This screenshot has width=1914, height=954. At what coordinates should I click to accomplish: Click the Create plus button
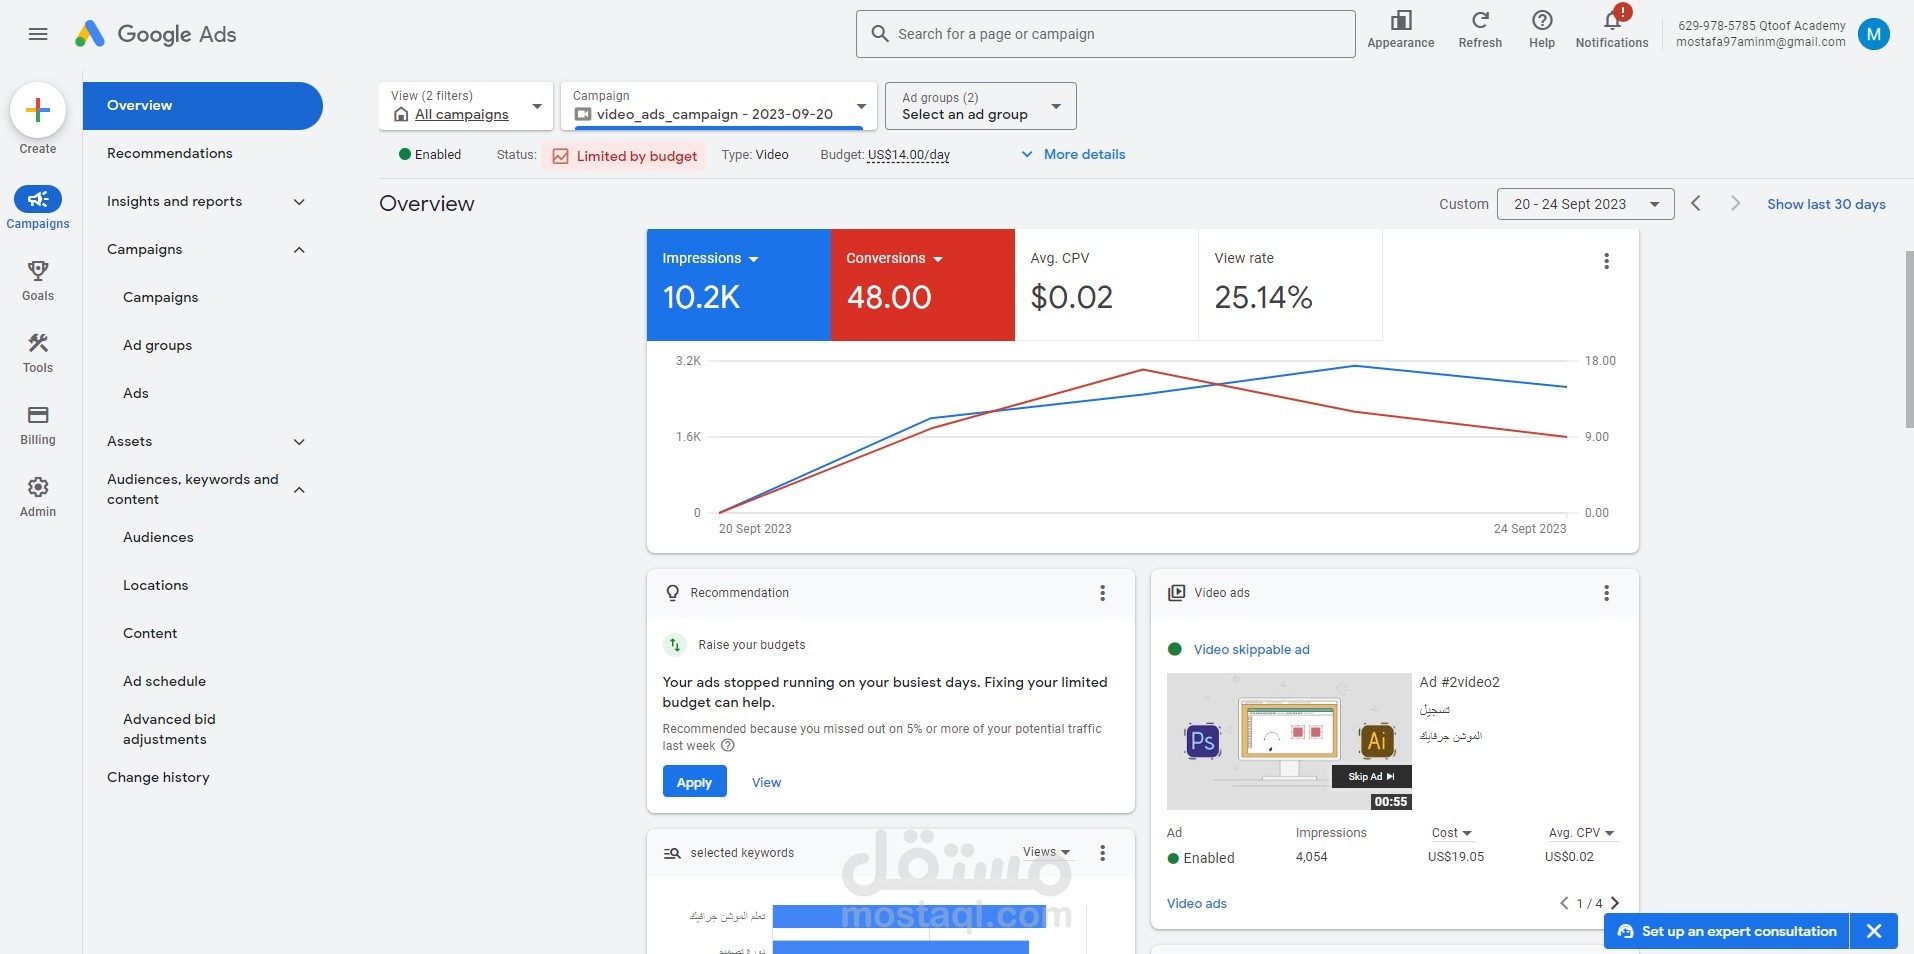pyautogui.click(x=38, y=110)
